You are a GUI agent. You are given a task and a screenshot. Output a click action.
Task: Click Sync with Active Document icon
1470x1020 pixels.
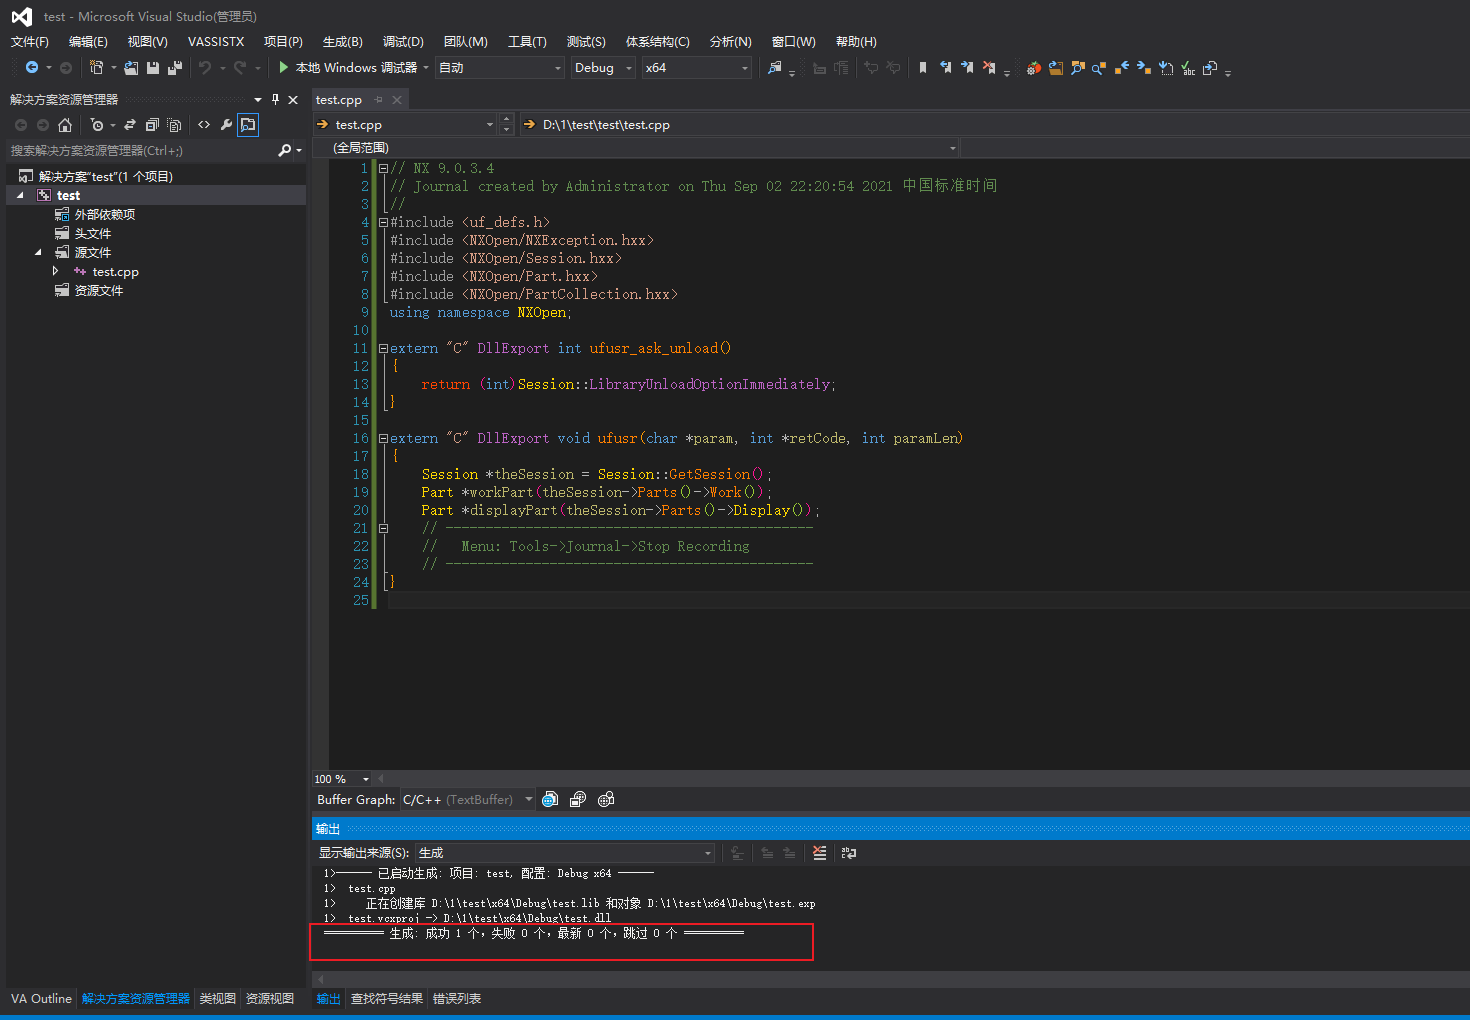point(130,125)
